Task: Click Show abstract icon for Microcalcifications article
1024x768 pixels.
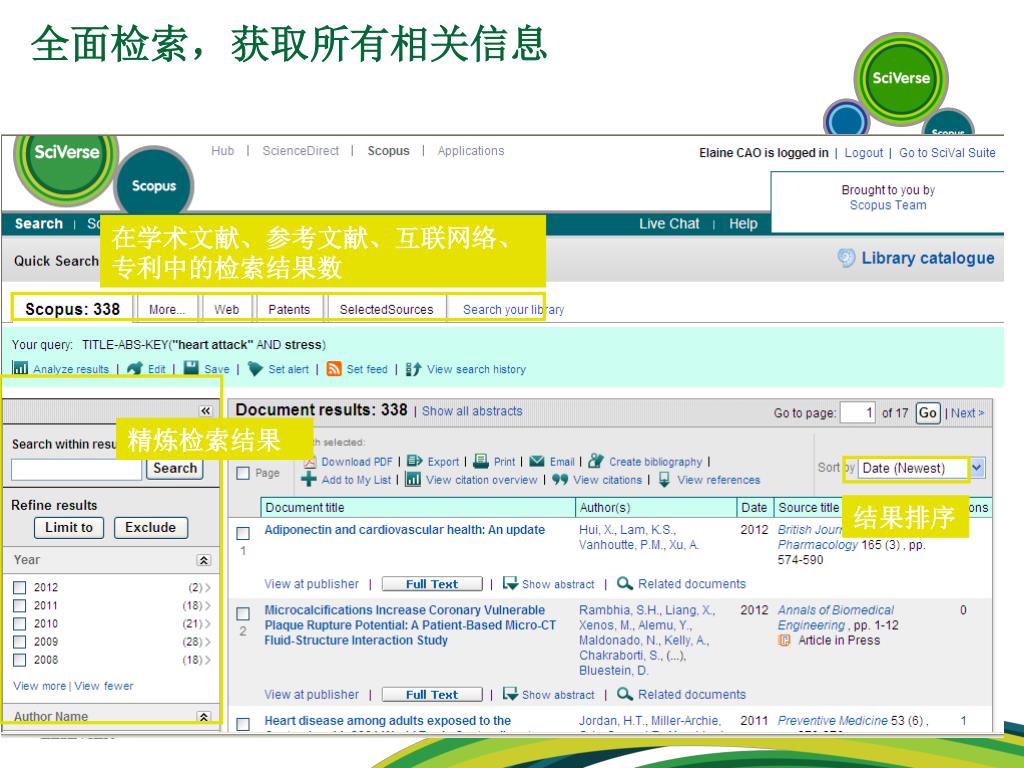Action: (x=510, y=694)
